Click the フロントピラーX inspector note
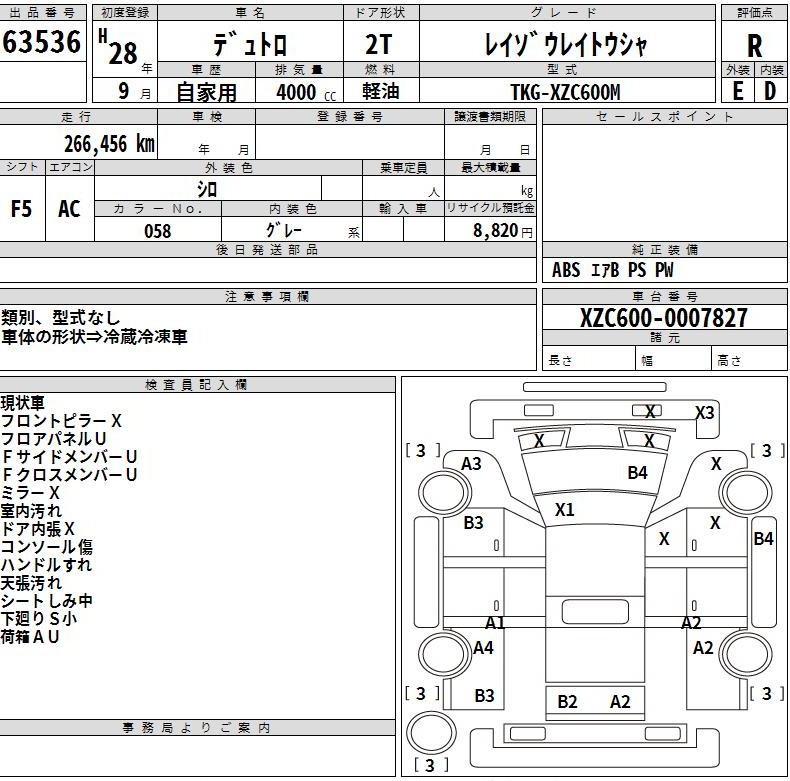The width and height of the screenshot is (790, 781). [61, 421]
